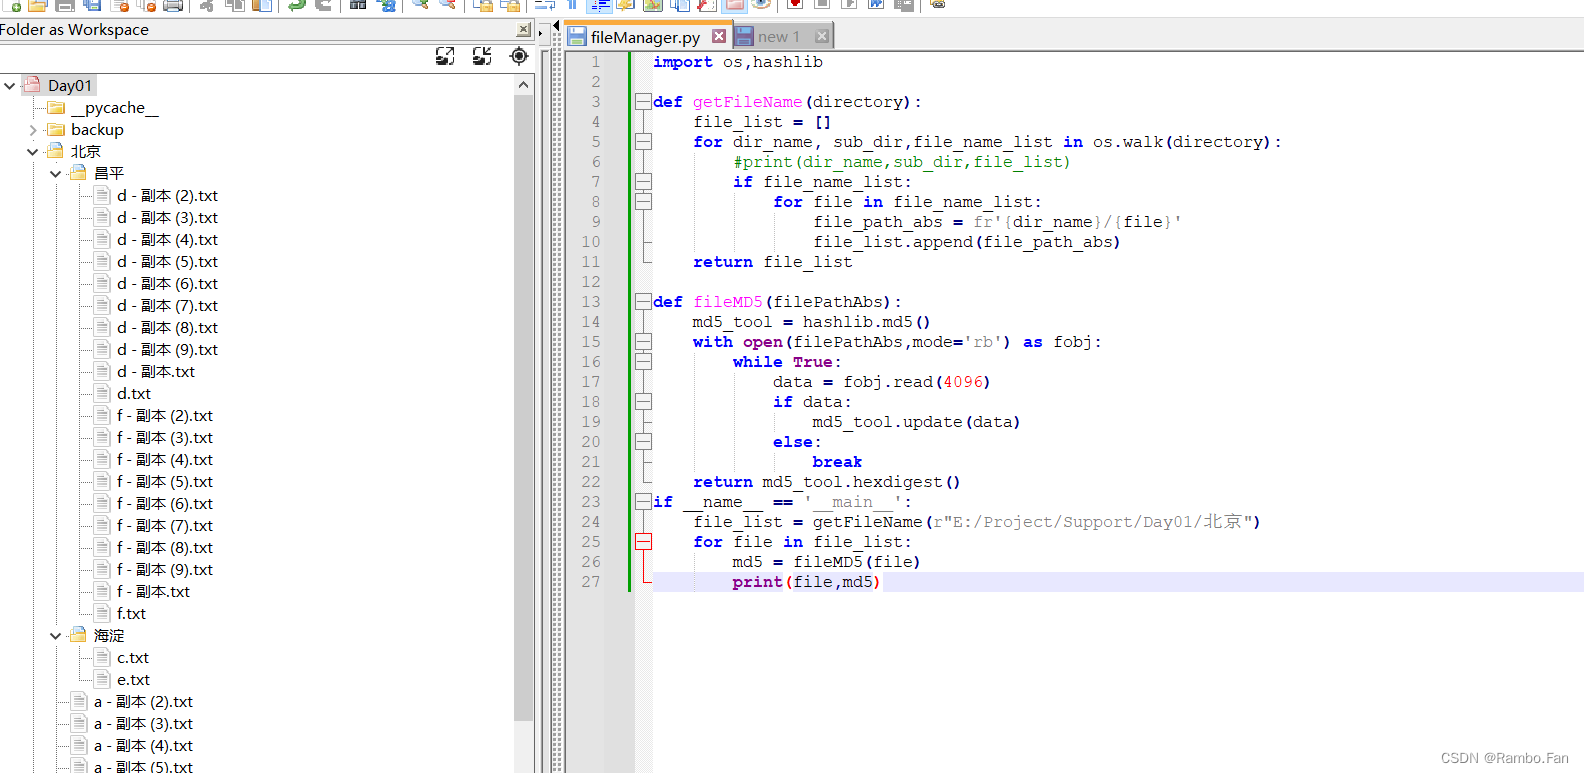Close the new 1 tab

[822, 36]
